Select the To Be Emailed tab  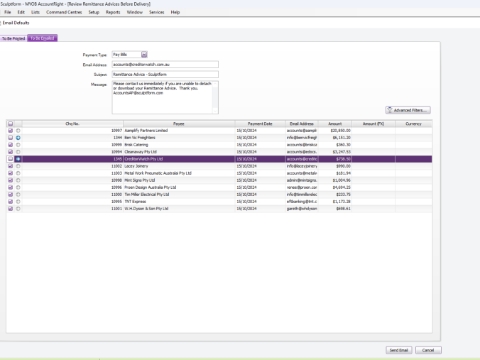(42, 38)
